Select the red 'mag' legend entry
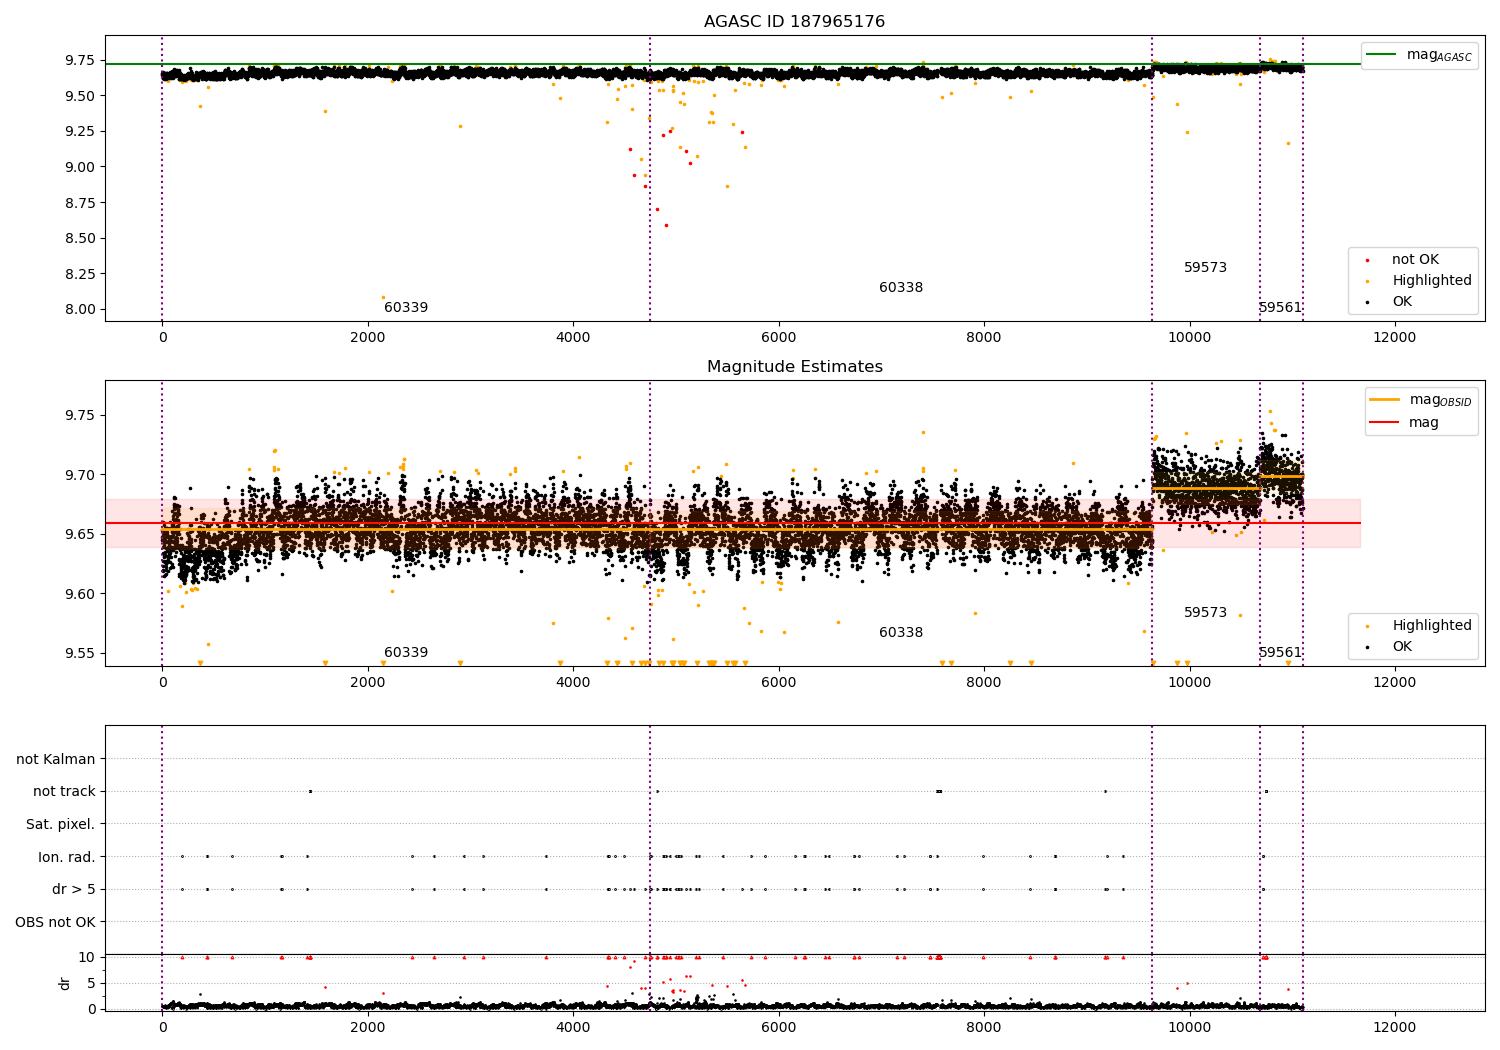Image resolution: width=1500 pixels, height=1050 pixels. point(1424,423)
